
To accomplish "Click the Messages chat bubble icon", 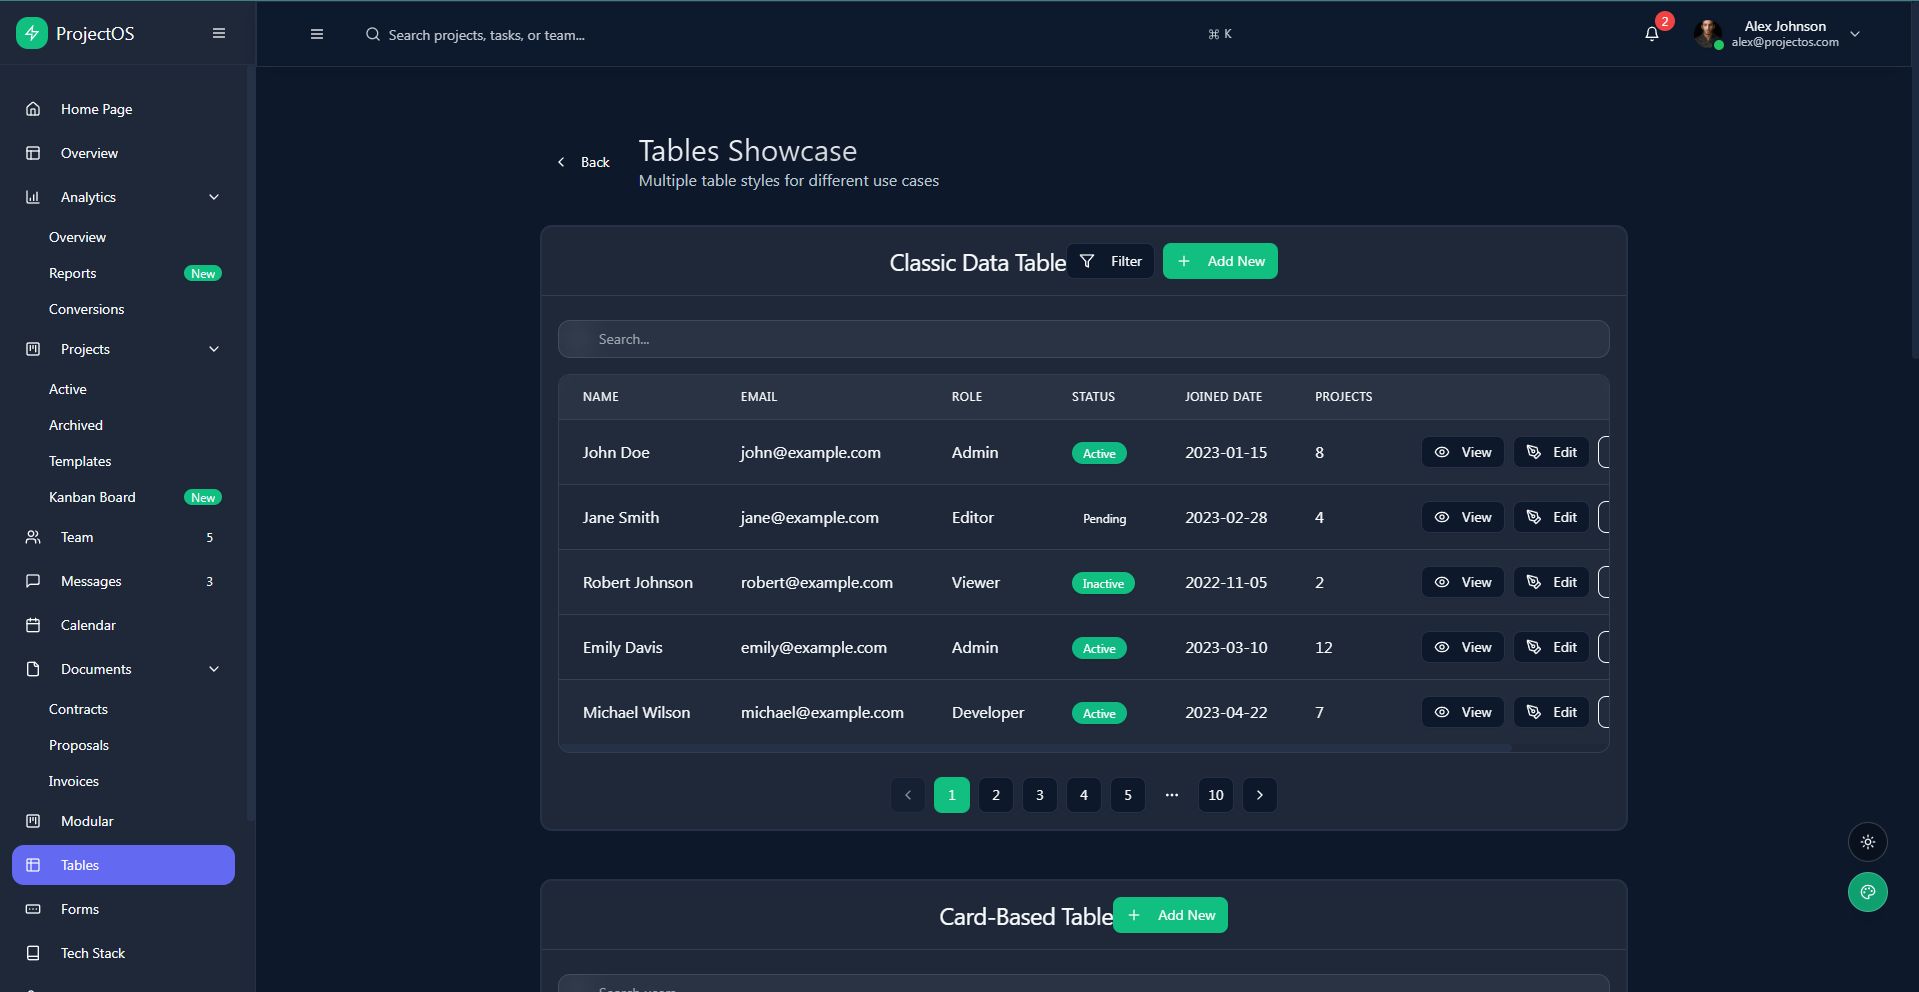I will click(x=33, y=581).
